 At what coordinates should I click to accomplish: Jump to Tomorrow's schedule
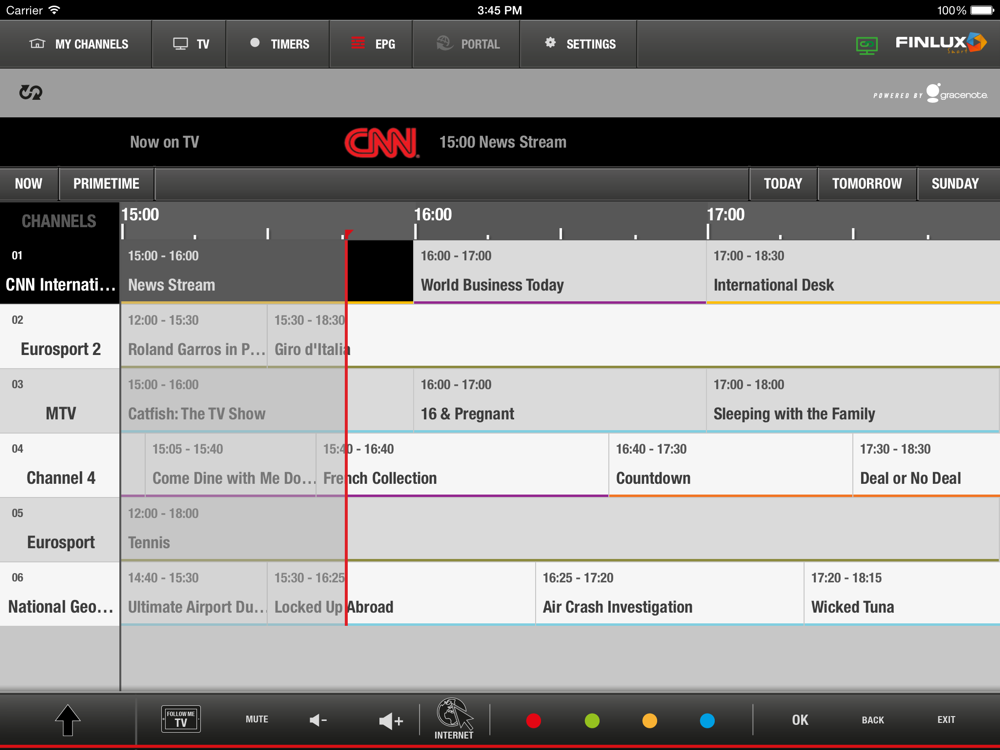click(x=866, y=184)
